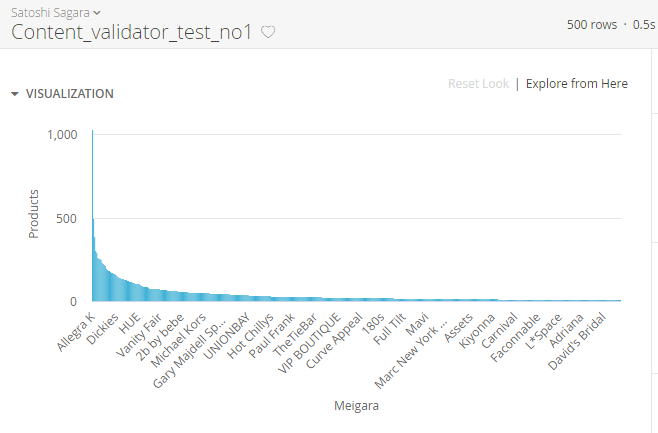The image size is (658, 433).
Task: Click the 500 rows query status text
Action: [x=591, y=24]
